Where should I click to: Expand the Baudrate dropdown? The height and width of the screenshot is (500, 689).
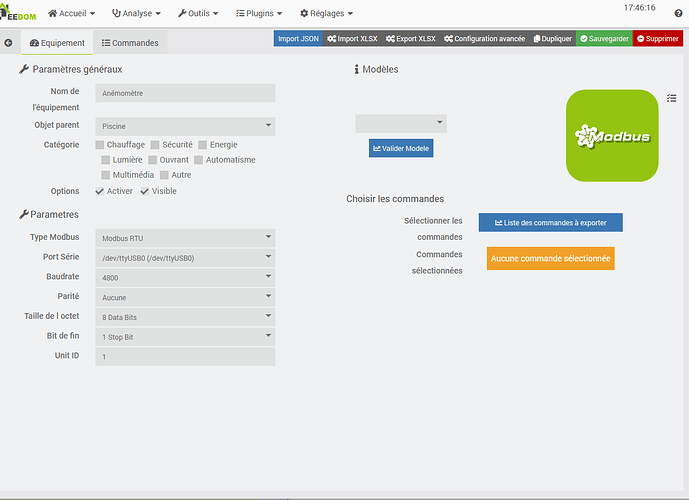(x=185, y=277)
